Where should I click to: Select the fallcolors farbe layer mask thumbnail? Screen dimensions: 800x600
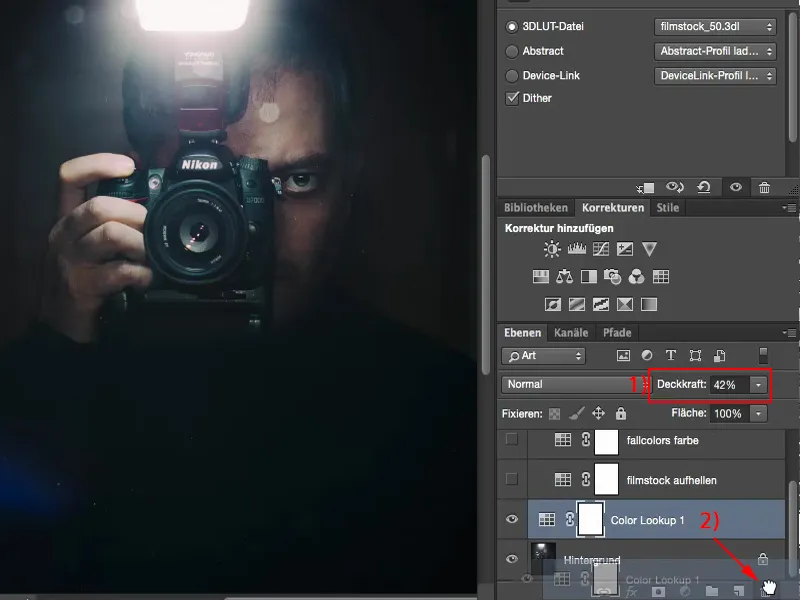(606, 440)
